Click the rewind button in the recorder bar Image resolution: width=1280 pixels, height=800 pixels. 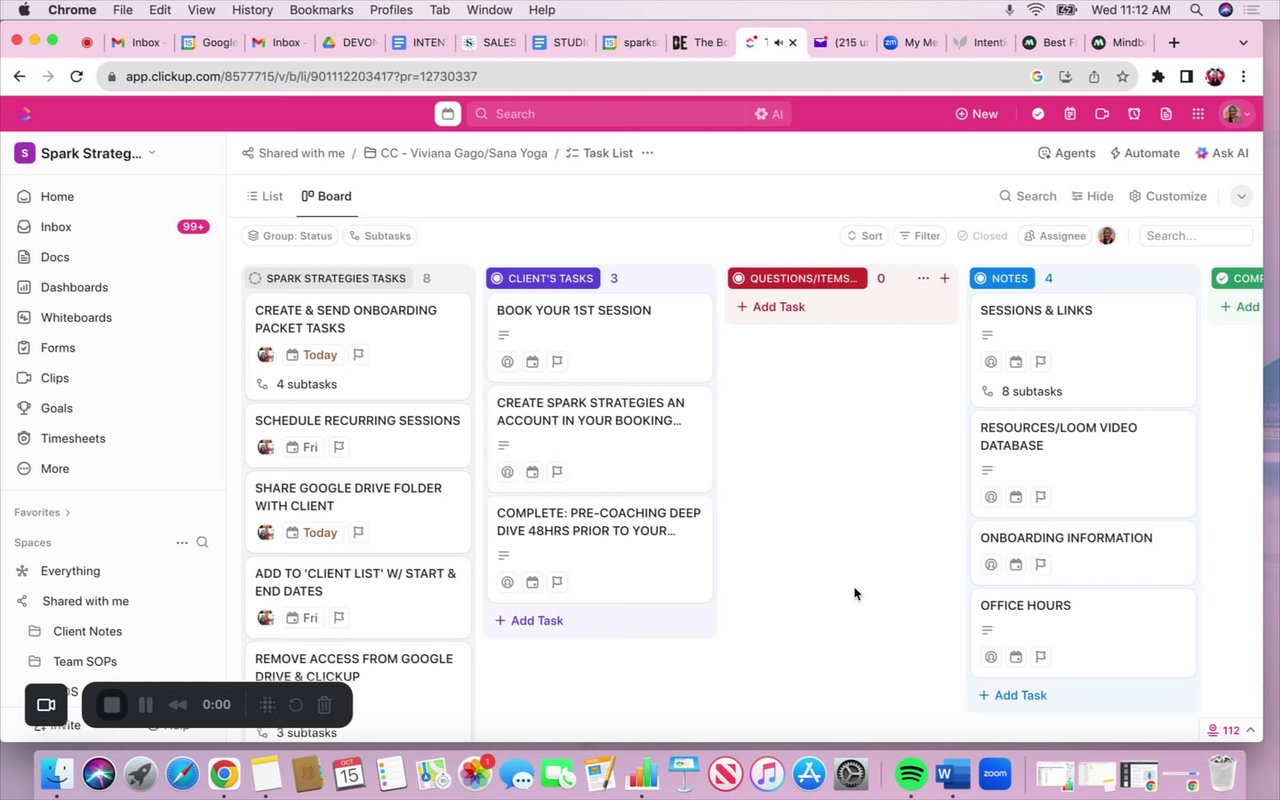(178, 705)
